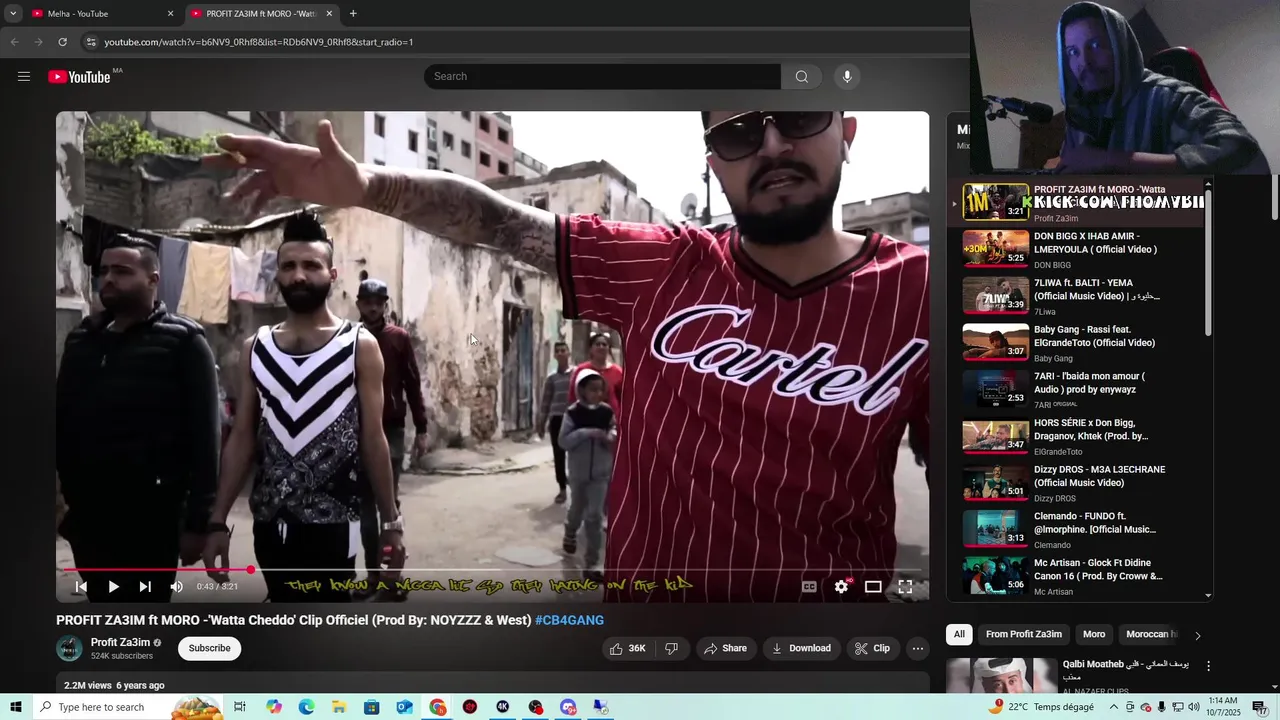Enter fullscreen mode
Screen dimensions: 1280x720
905,587
